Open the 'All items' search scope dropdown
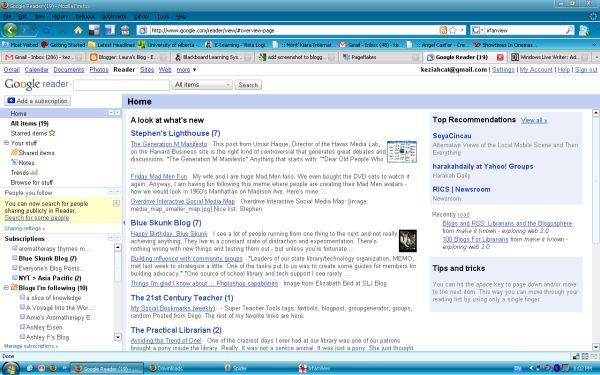600x375 pixels. 202,85
